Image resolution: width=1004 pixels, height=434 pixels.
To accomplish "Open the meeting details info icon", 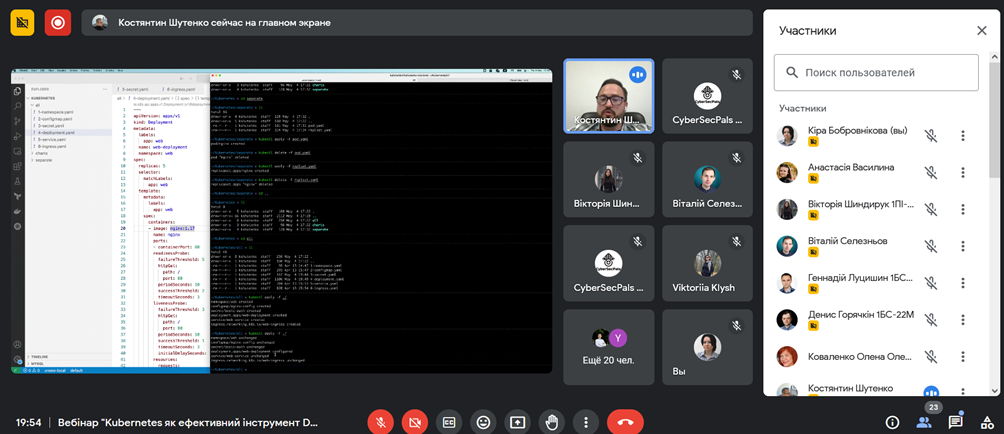I will pyautogui.click(x=892, y=423).
